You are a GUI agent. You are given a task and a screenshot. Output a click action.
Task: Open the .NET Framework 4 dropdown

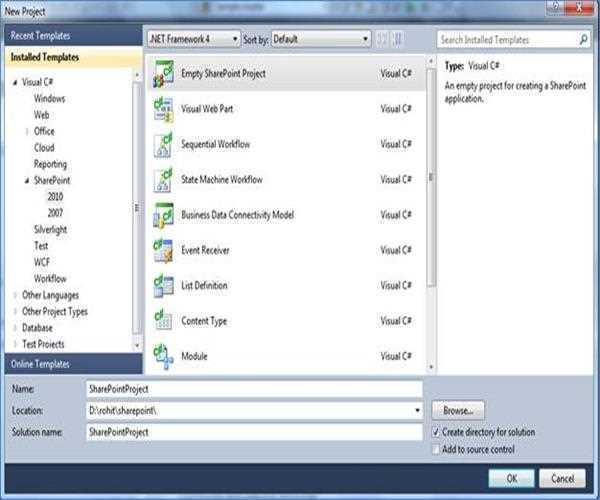194,39
